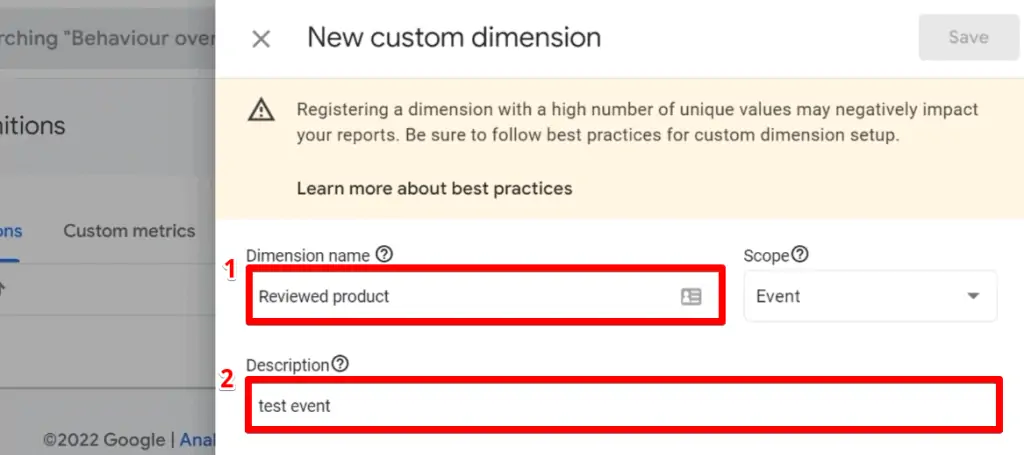Expand the Scope dropdown arrow
Screen dimensions: 1024x455
pyautogui.click(x=972, y=296)
